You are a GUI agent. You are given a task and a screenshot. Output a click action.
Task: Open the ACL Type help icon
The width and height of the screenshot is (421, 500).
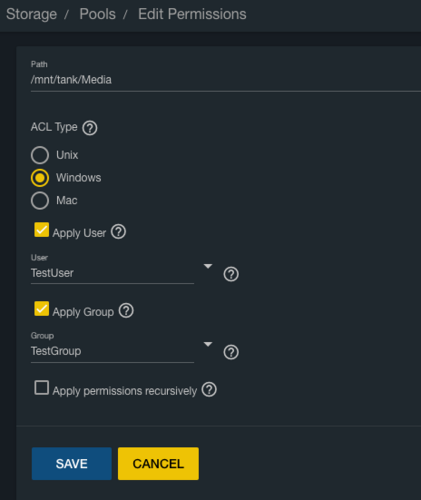click(90, 128)
